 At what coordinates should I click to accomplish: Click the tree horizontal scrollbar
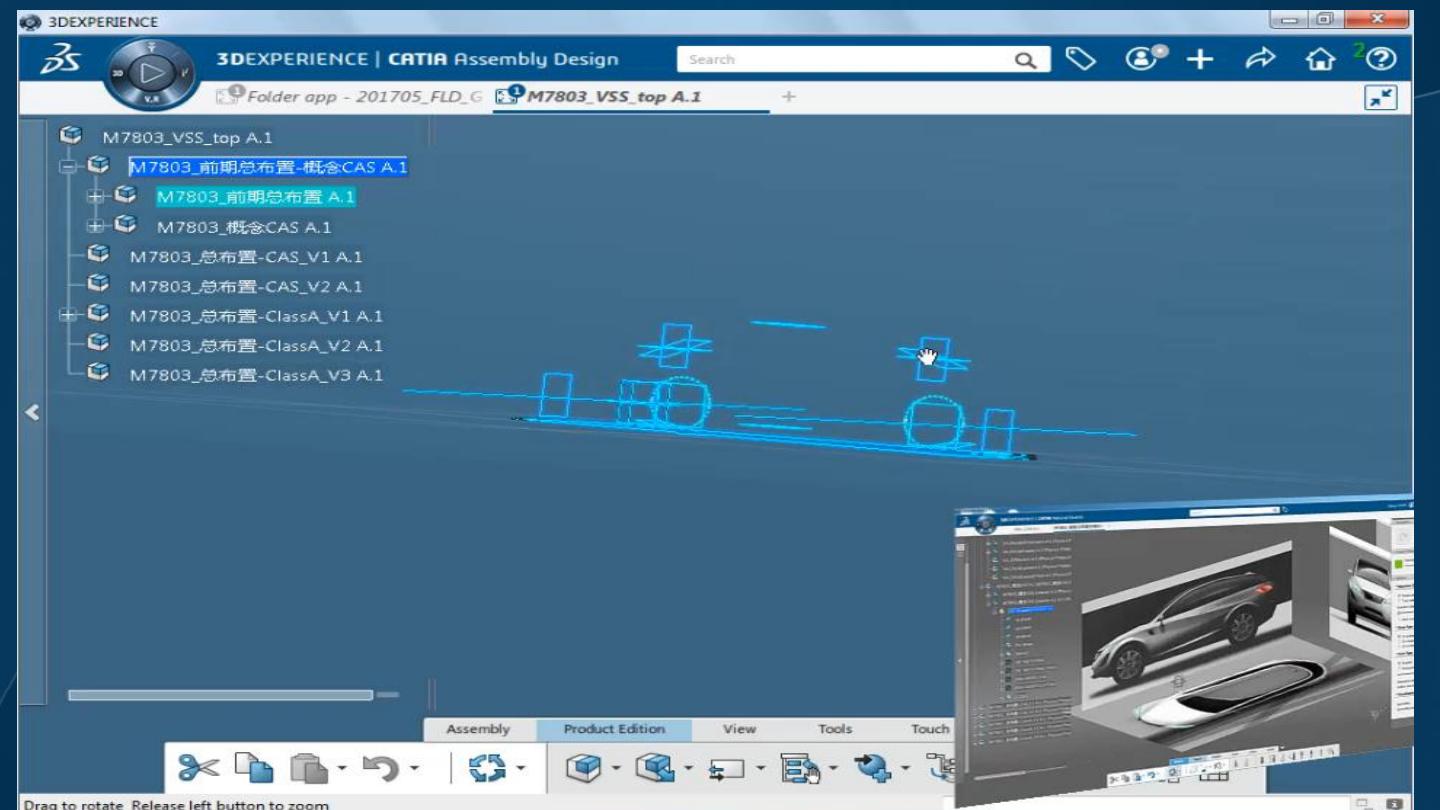point(220,695)
